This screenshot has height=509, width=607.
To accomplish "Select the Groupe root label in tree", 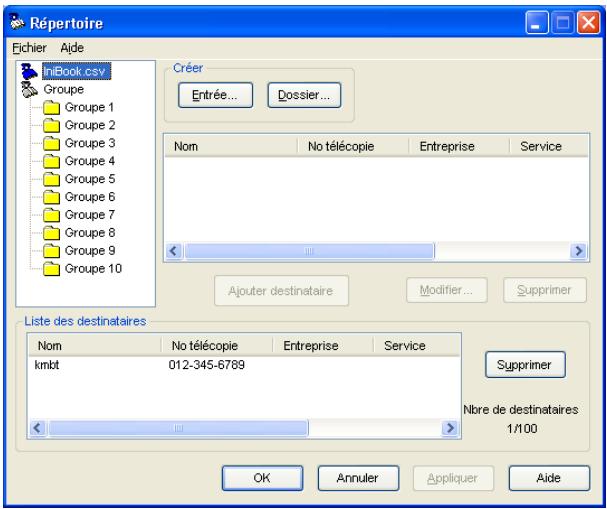I will tap(63, 89).
